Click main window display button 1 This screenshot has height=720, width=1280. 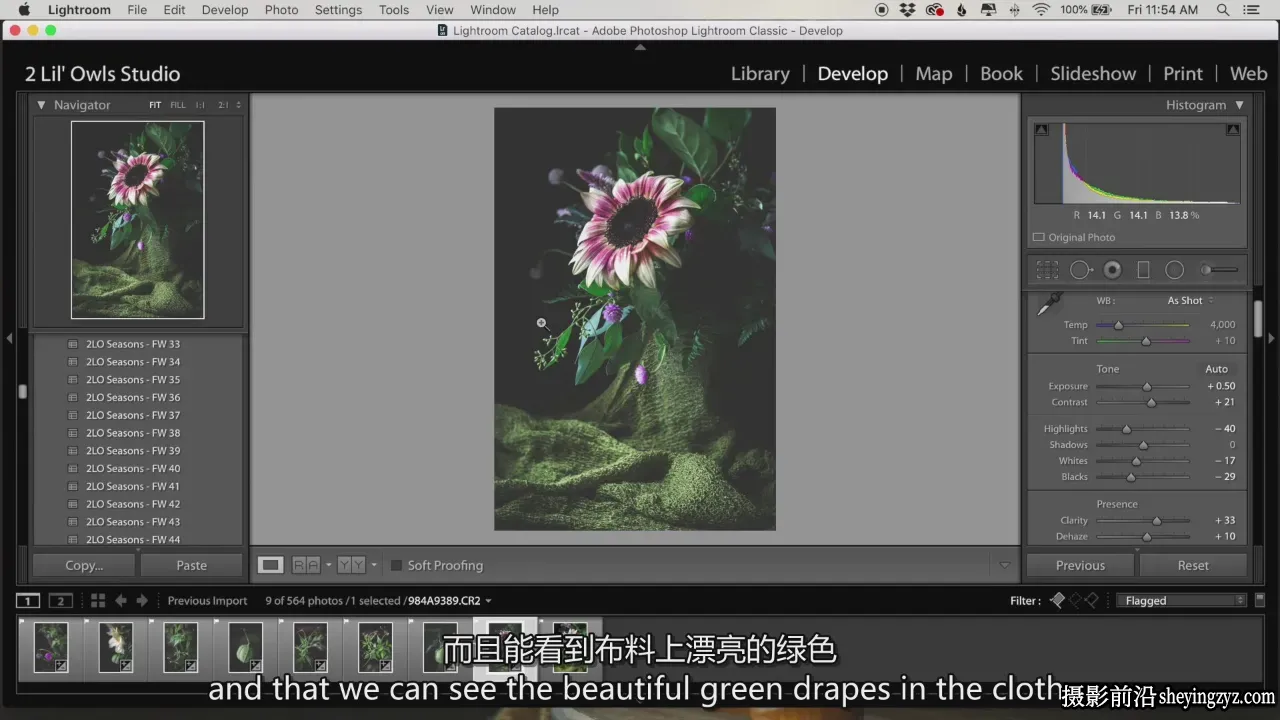coord(28,600)
